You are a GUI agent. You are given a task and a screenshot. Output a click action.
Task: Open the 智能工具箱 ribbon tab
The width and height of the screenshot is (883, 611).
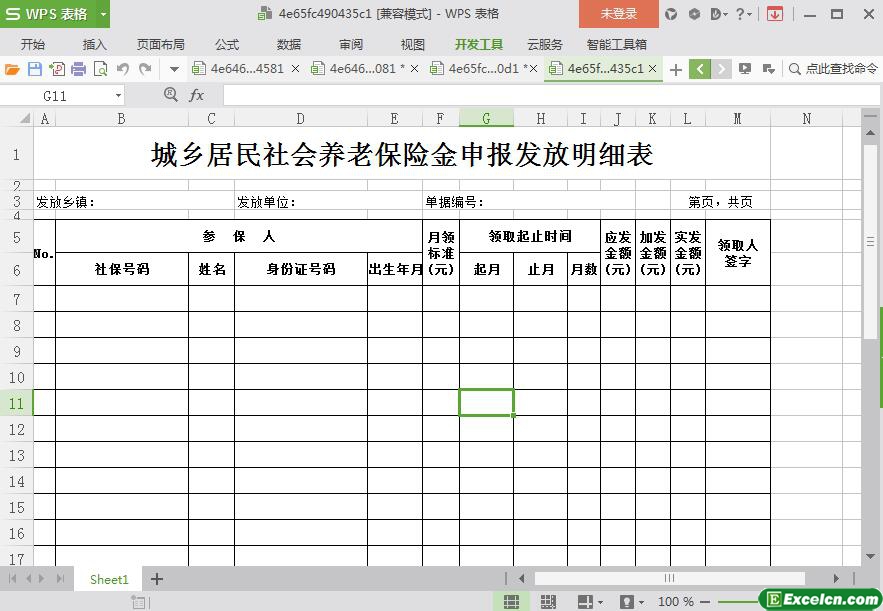pyautogui.click(x=617, y=44)
